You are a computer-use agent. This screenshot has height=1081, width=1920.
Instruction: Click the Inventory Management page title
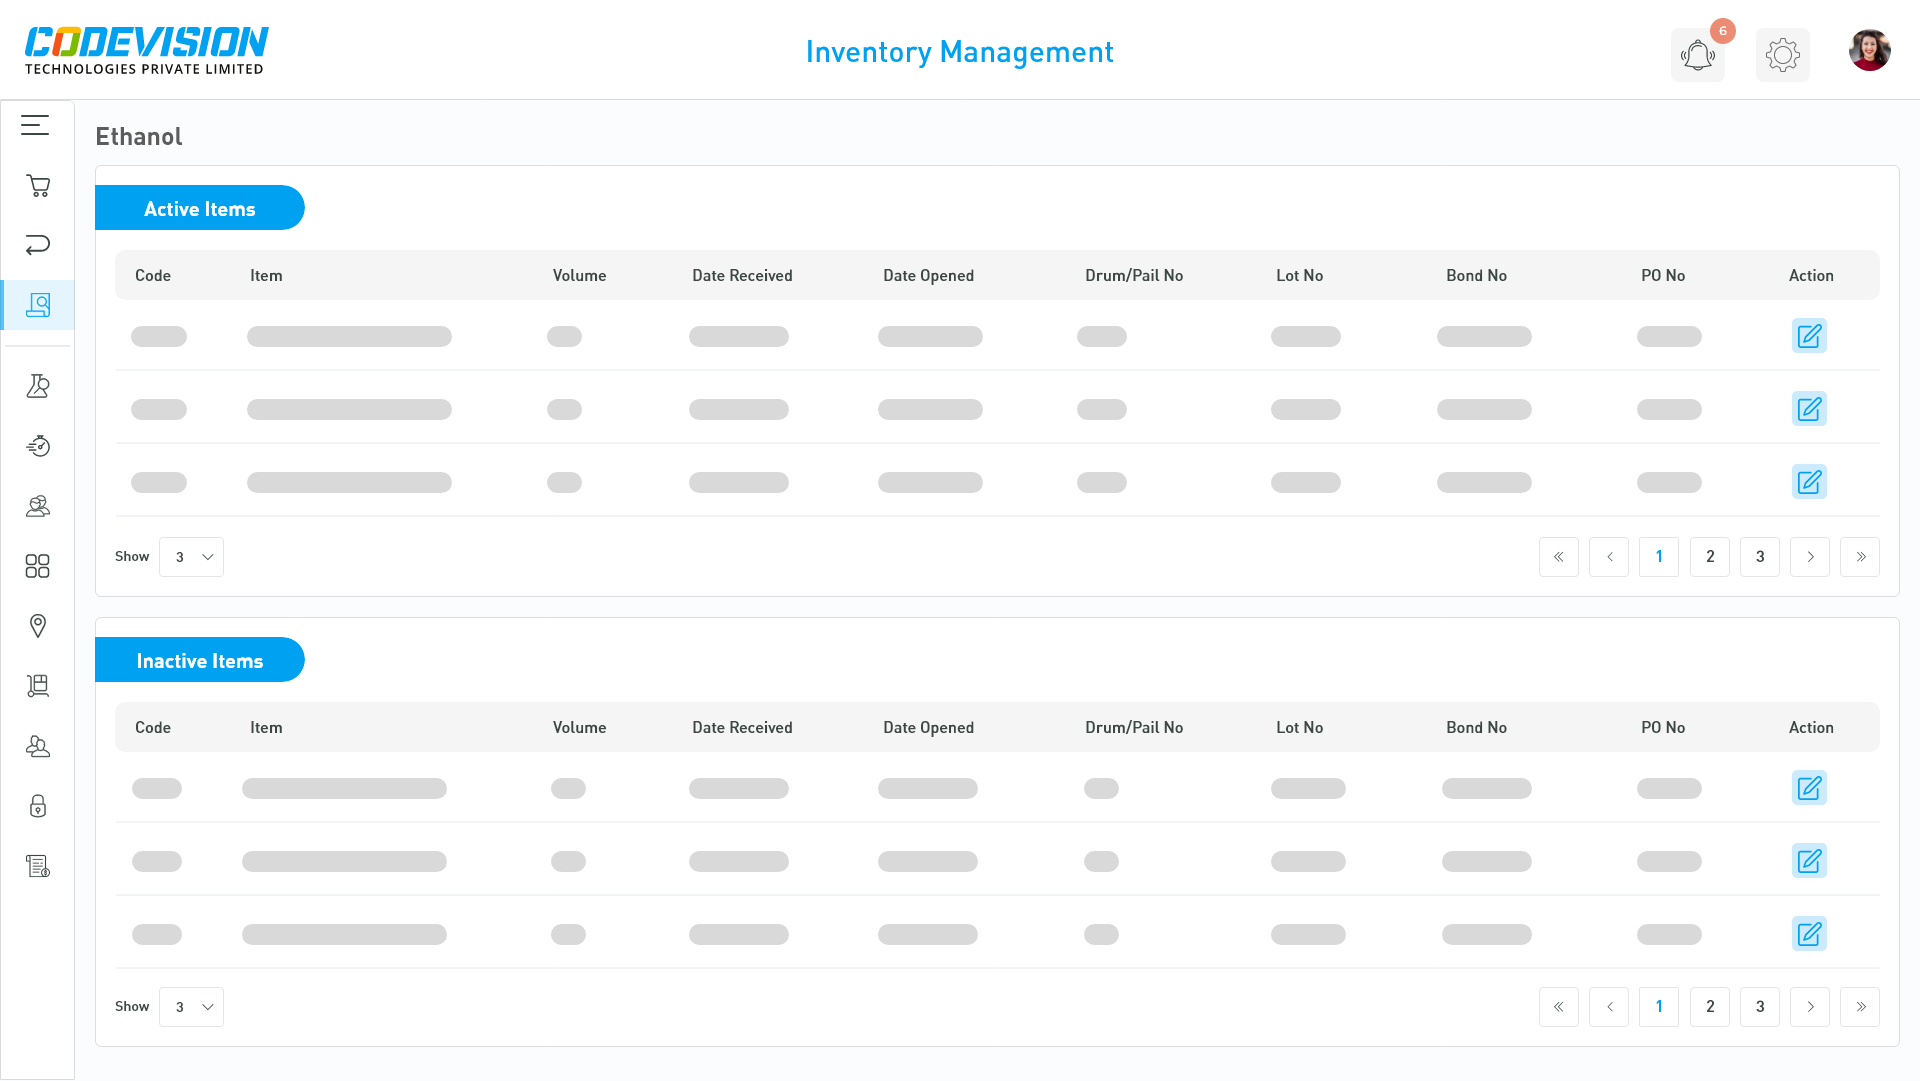(960, 52)
